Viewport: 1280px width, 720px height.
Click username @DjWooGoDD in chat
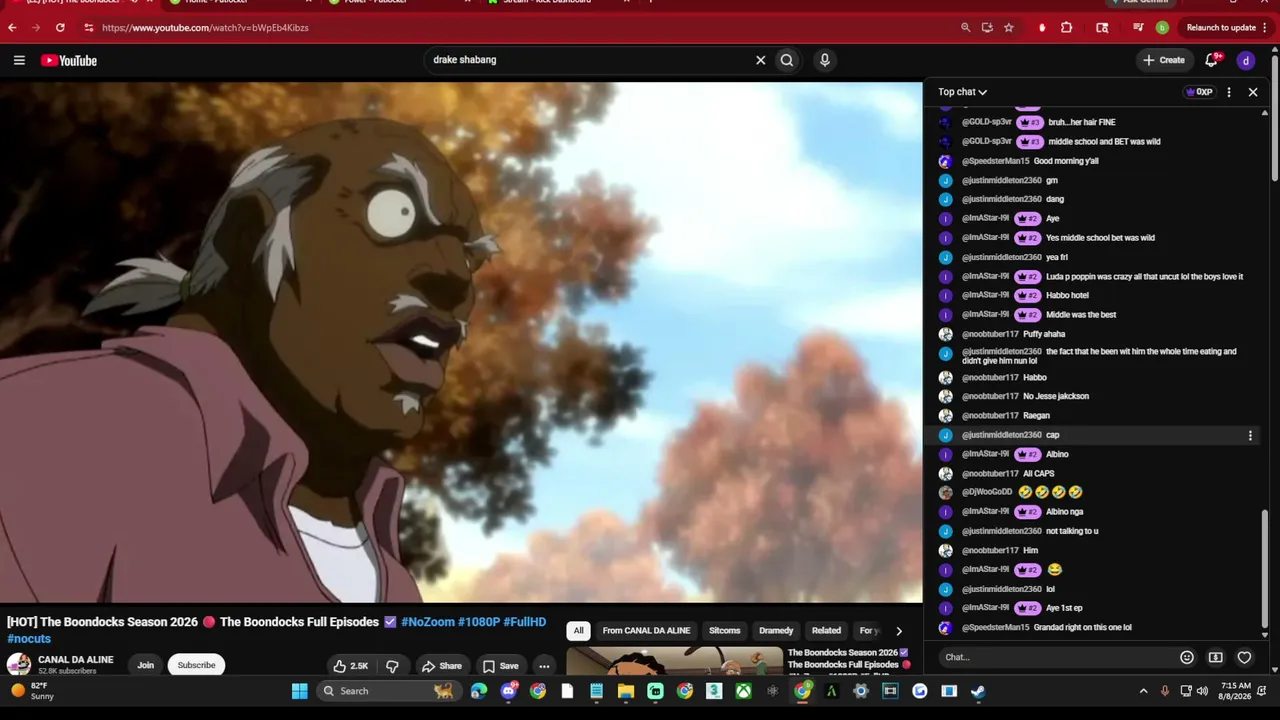click(987, 492)
